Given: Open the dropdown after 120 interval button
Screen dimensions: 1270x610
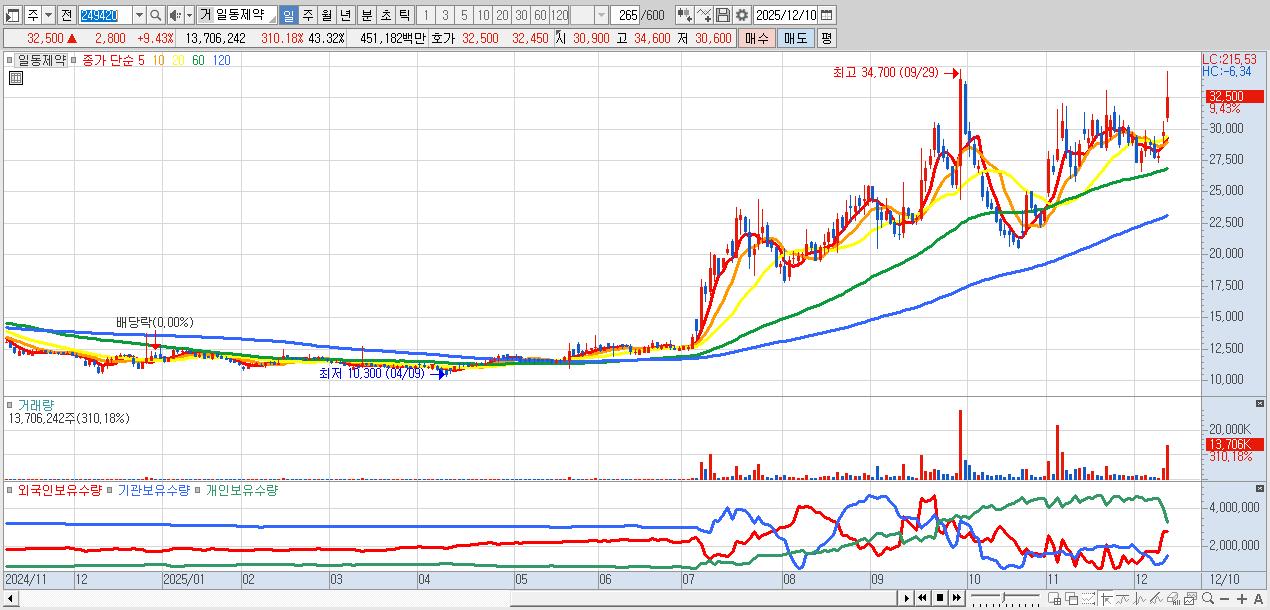Looking at the screenshot, I should [601, 15].
